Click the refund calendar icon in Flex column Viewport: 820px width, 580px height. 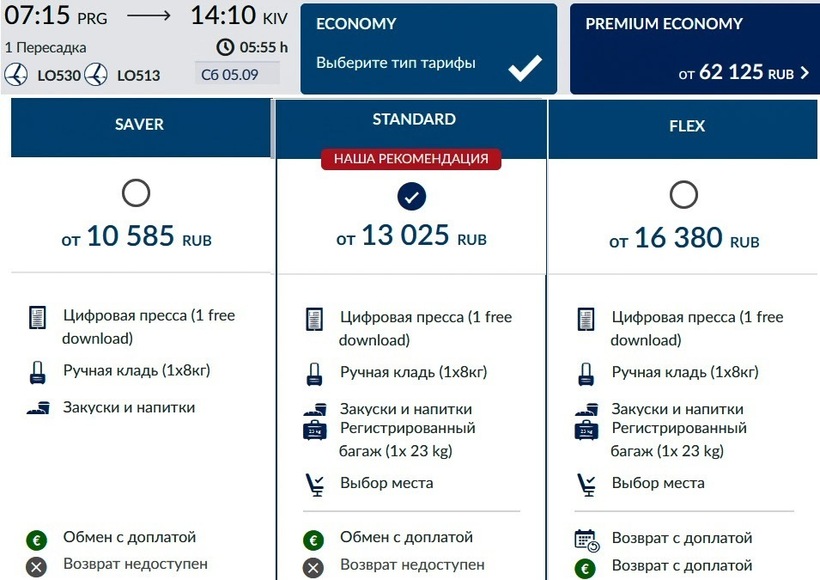[x=586, y=540]
